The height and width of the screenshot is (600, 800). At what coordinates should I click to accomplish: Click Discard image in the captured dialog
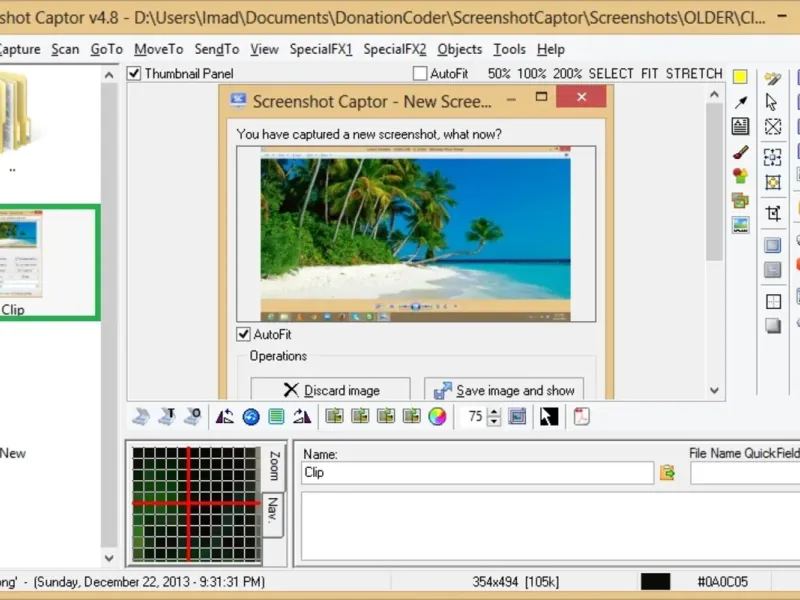[x=331, y=390]
